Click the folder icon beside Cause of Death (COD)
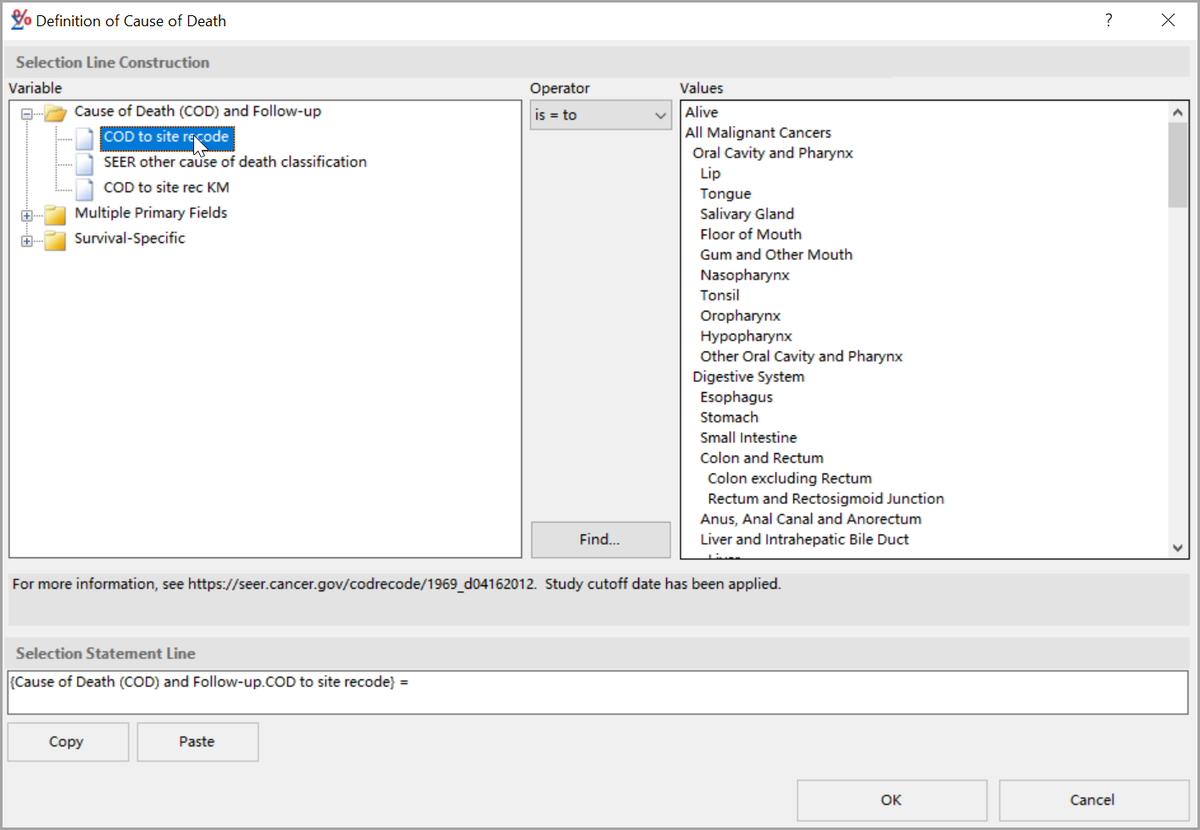Screen dimensions: 1200x830 (x=54, y=111)
